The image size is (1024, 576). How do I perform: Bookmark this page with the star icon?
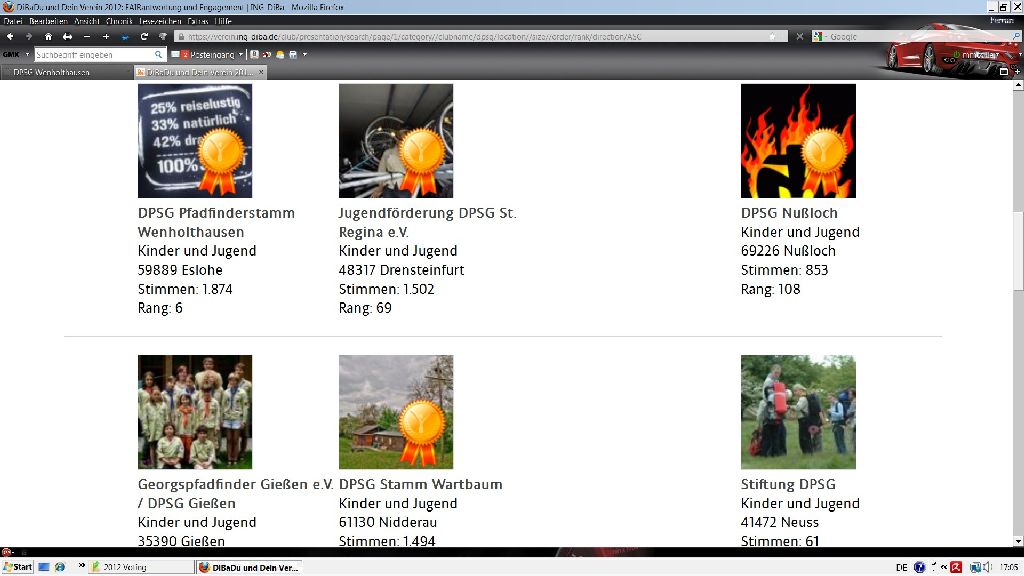point(773,37)
